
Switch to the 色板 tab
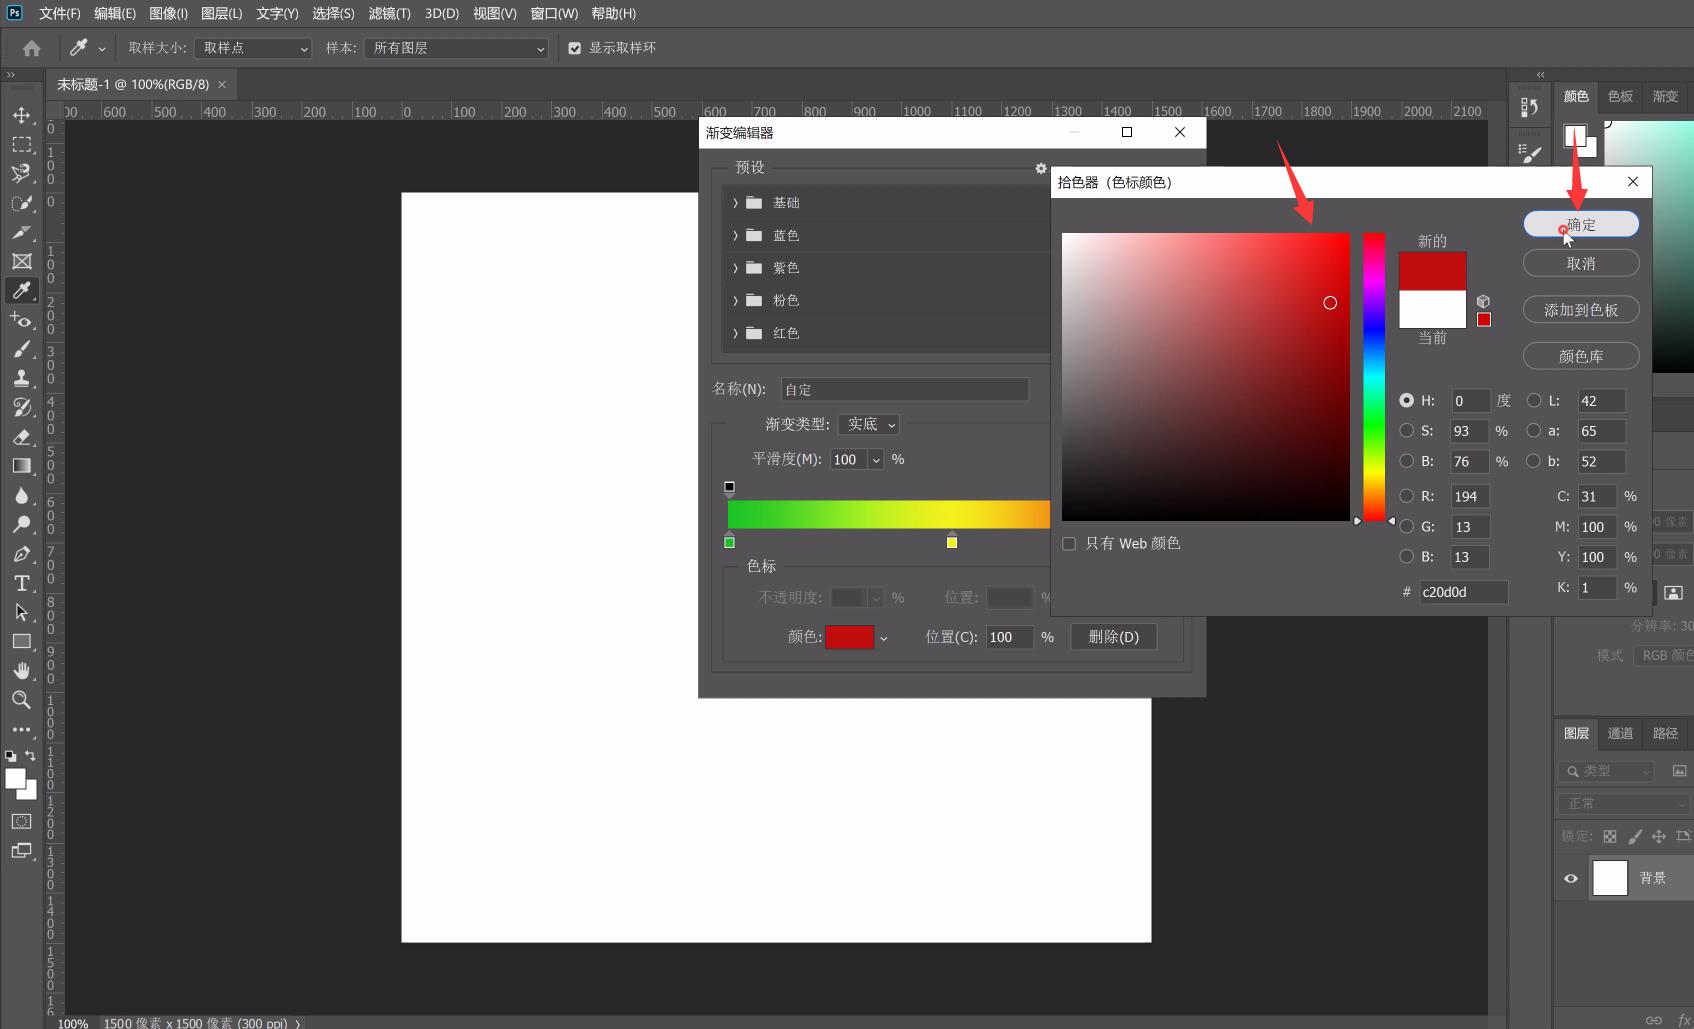1621,96
